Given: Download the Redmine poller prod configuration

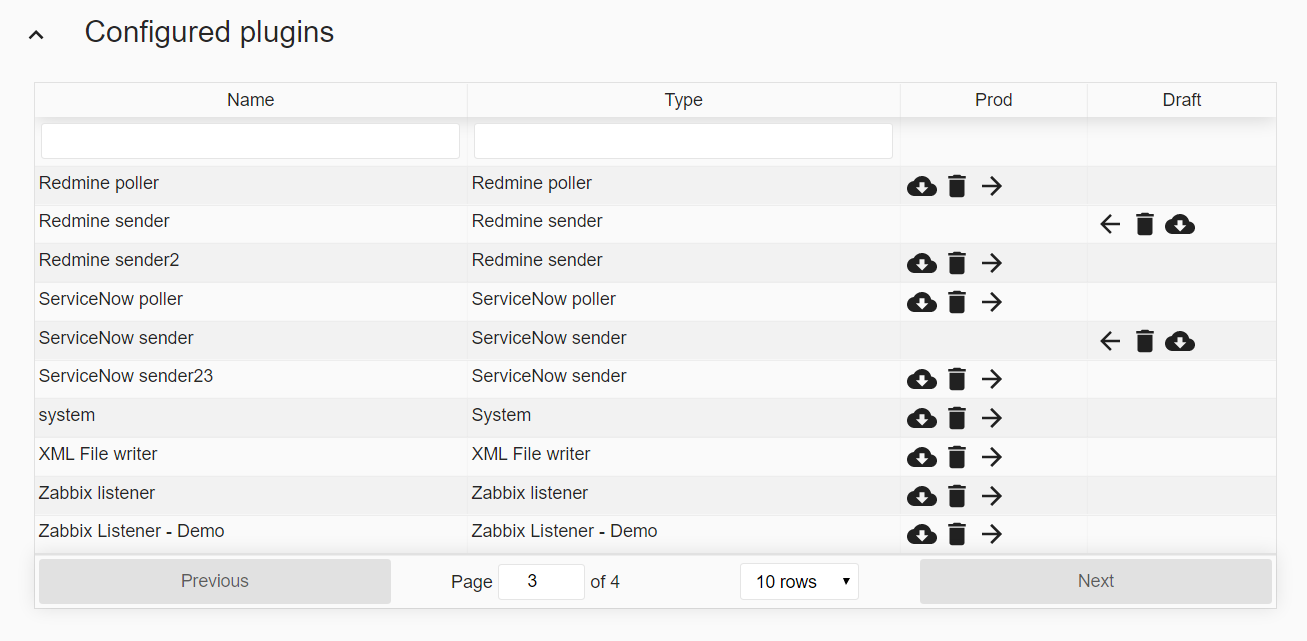Looking at the screenshot, I should click(x=921, y=186).
